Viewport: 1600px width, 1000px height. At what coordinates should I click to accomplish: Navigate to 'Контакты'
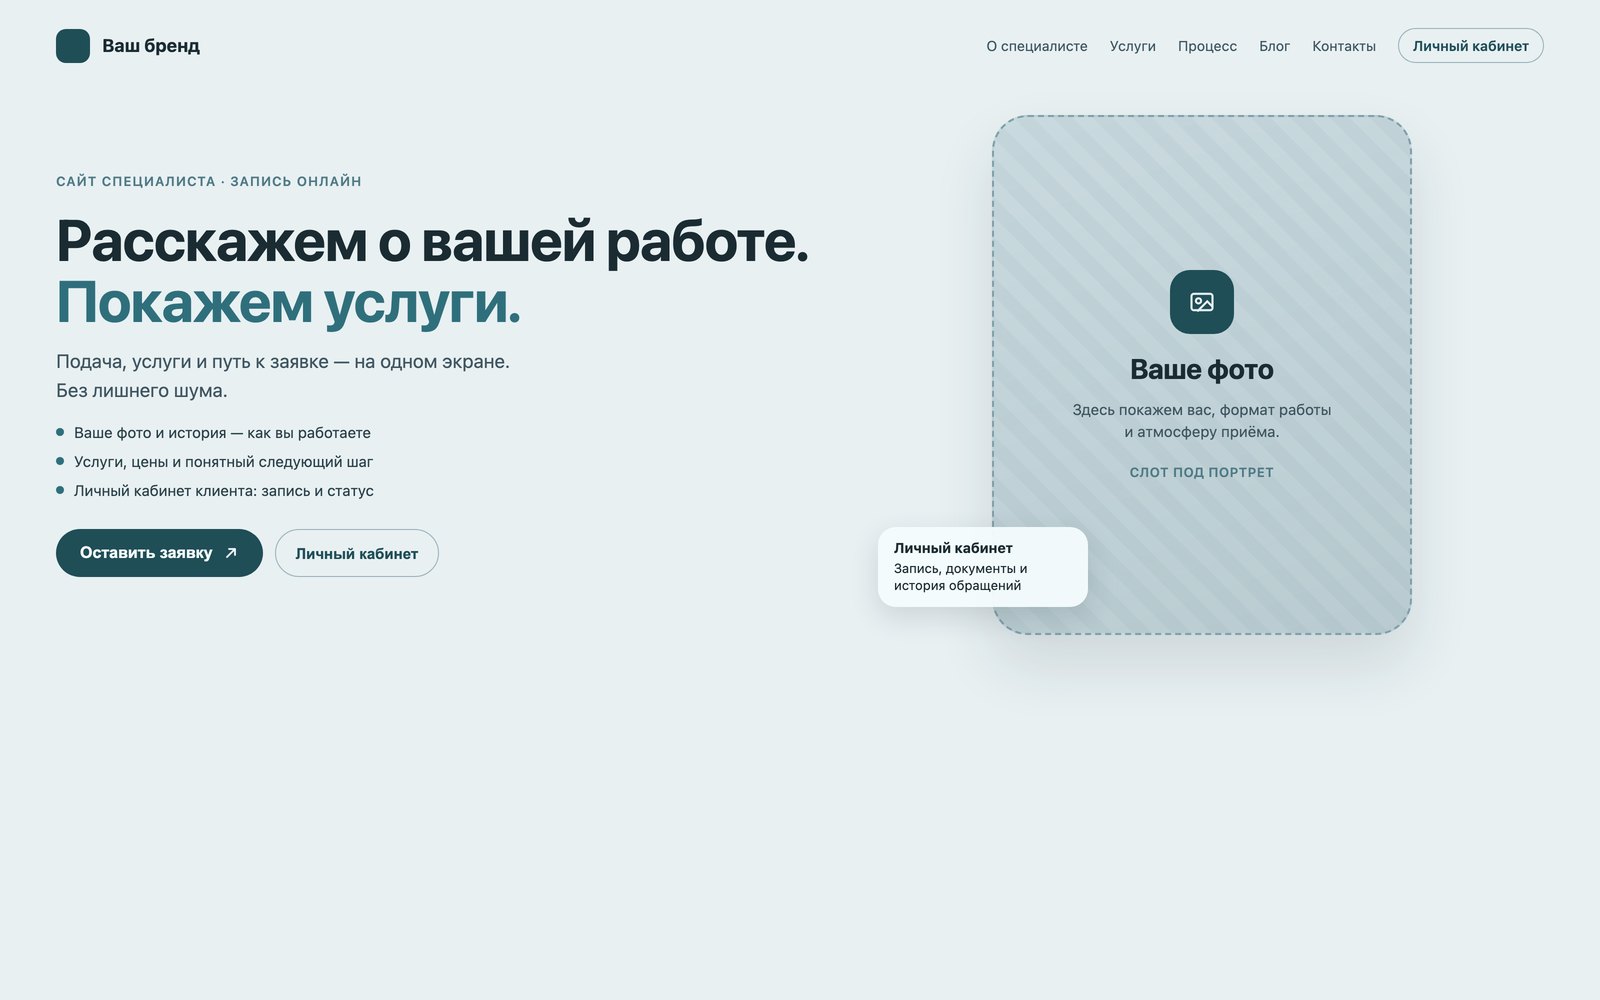point(1344,46)
